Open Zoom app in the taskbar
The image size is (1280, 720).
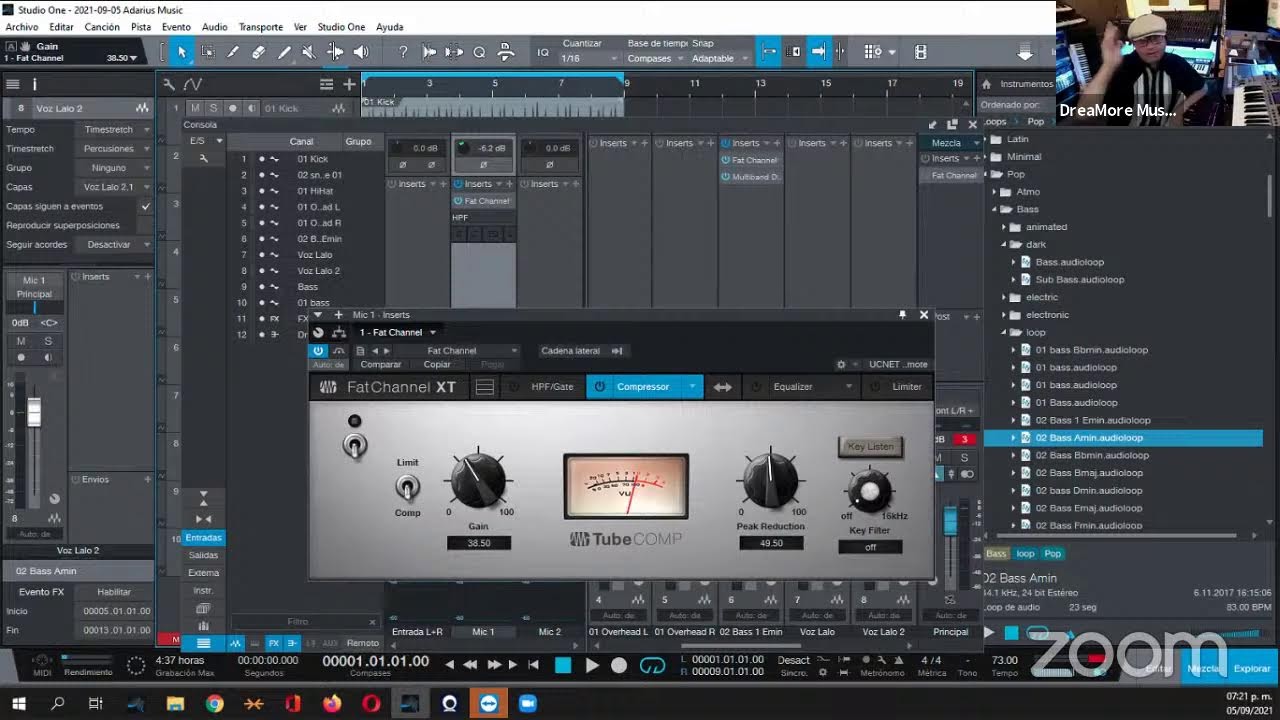click(527, 704)
